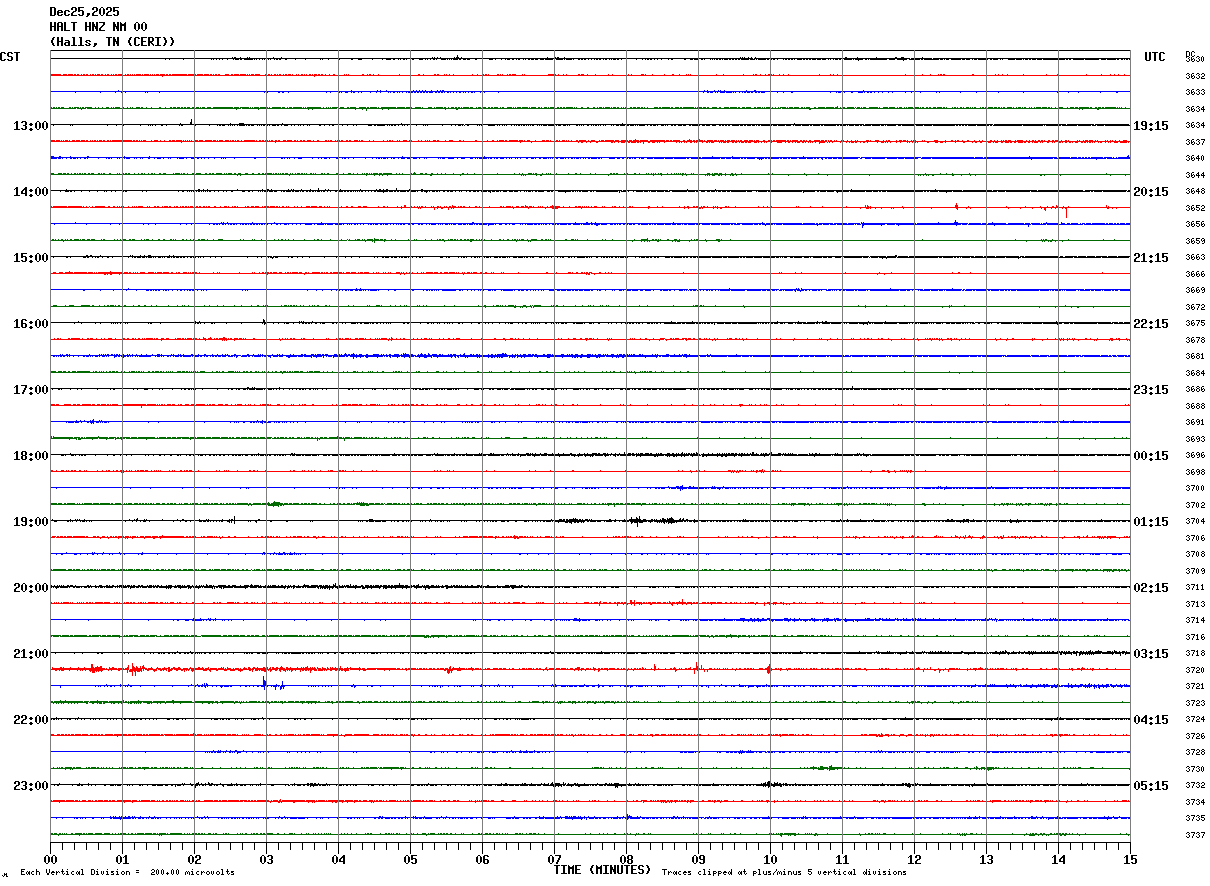Click the DC offset value 3675

coord(1195,323)
